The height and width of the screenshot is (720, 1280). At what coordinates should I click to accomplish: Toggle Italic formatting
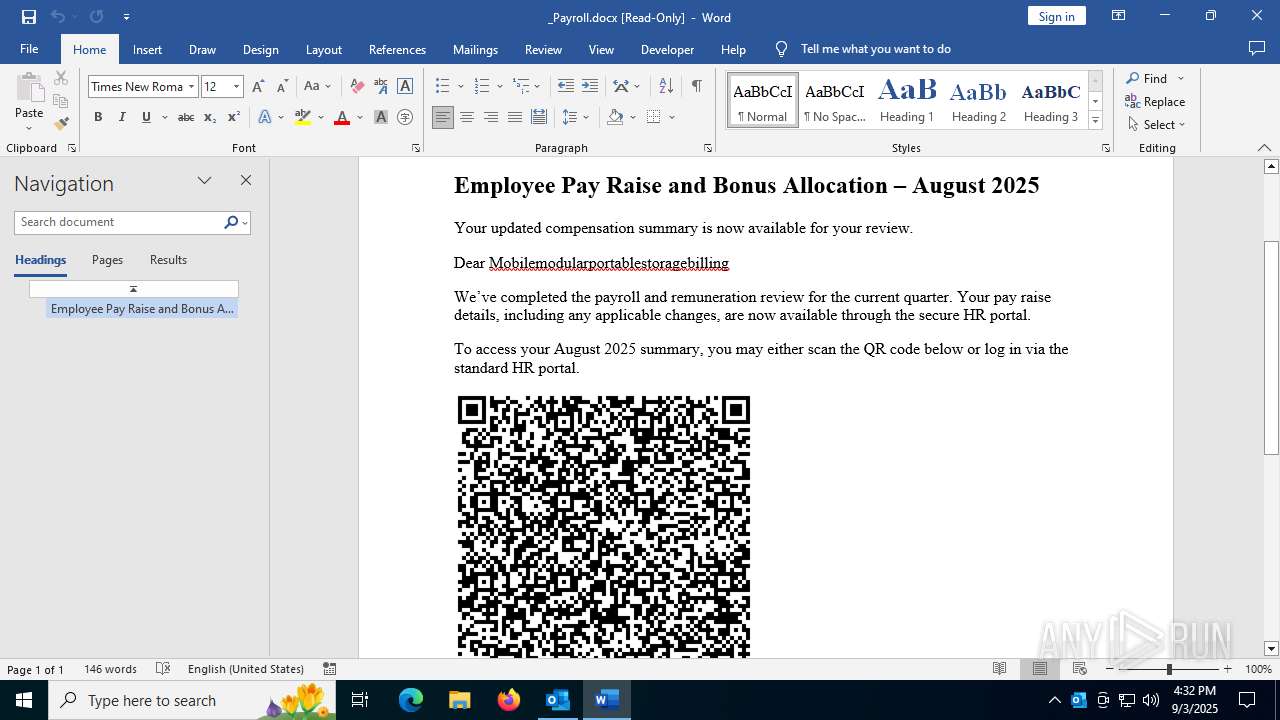pyautogui.click(x=122, y=117)
